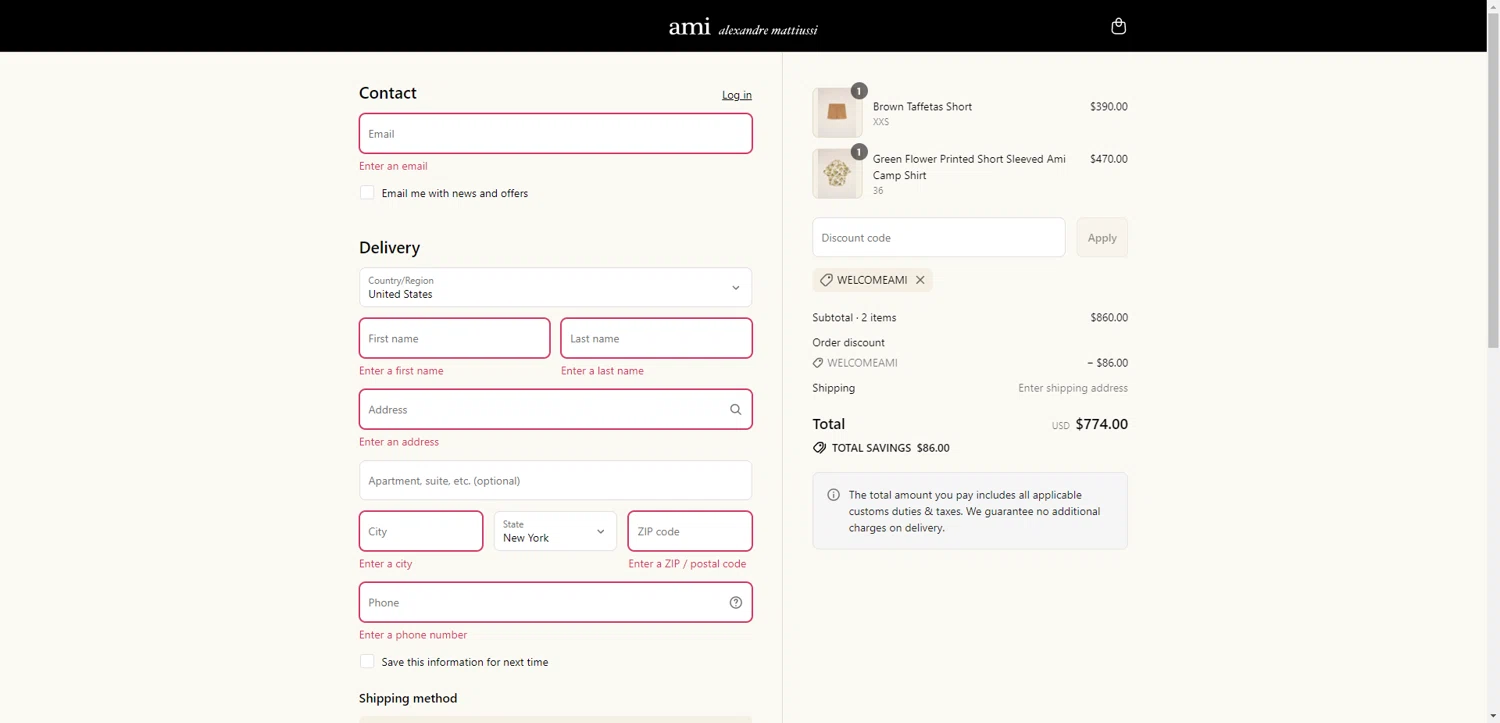1500x723 pixels.
Task: Focus the City input field
Action: pos(421,531)
